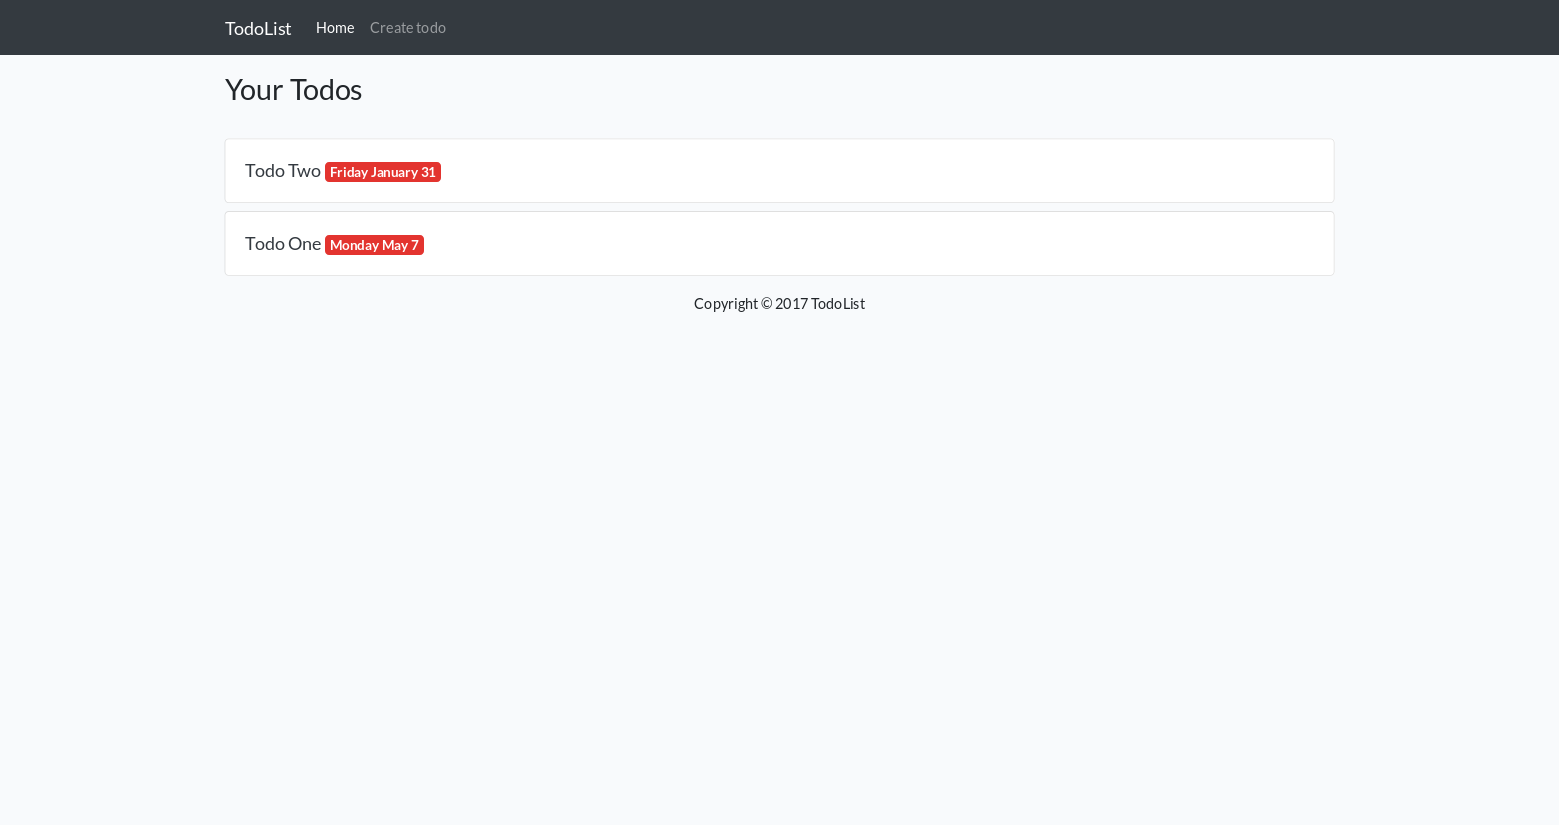The image size is (1559, 825).
Task: Click the Friday January 31 badge
Action: click(x=383, y=172)
